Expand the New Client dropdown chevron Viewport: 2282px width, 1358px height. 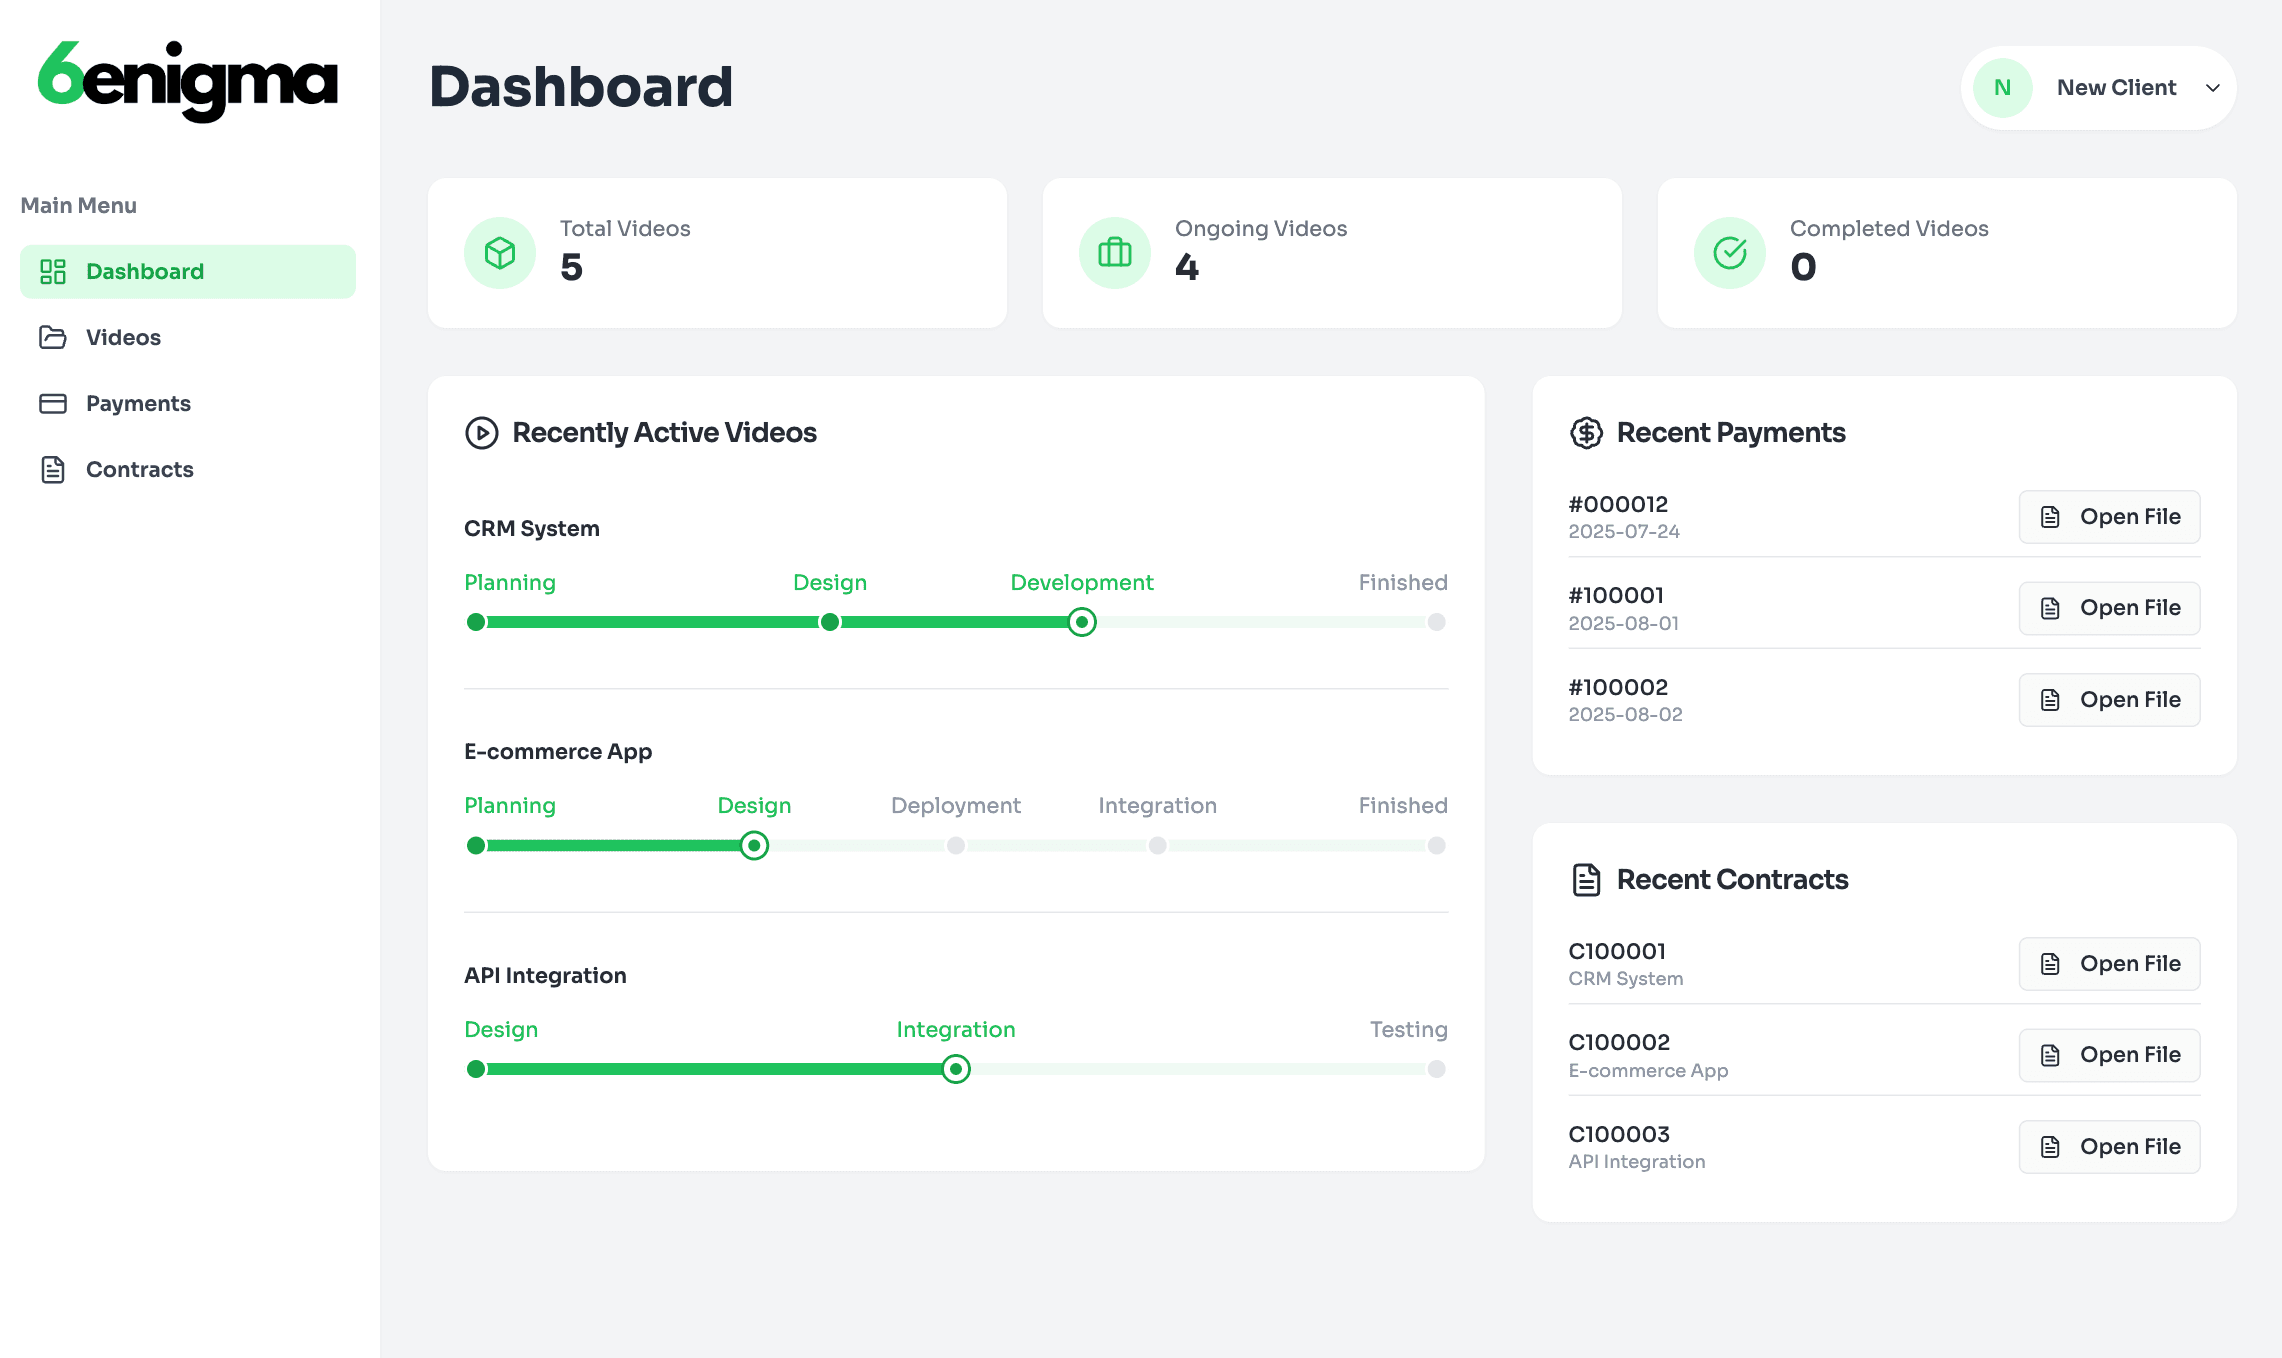click(2213, 88)
